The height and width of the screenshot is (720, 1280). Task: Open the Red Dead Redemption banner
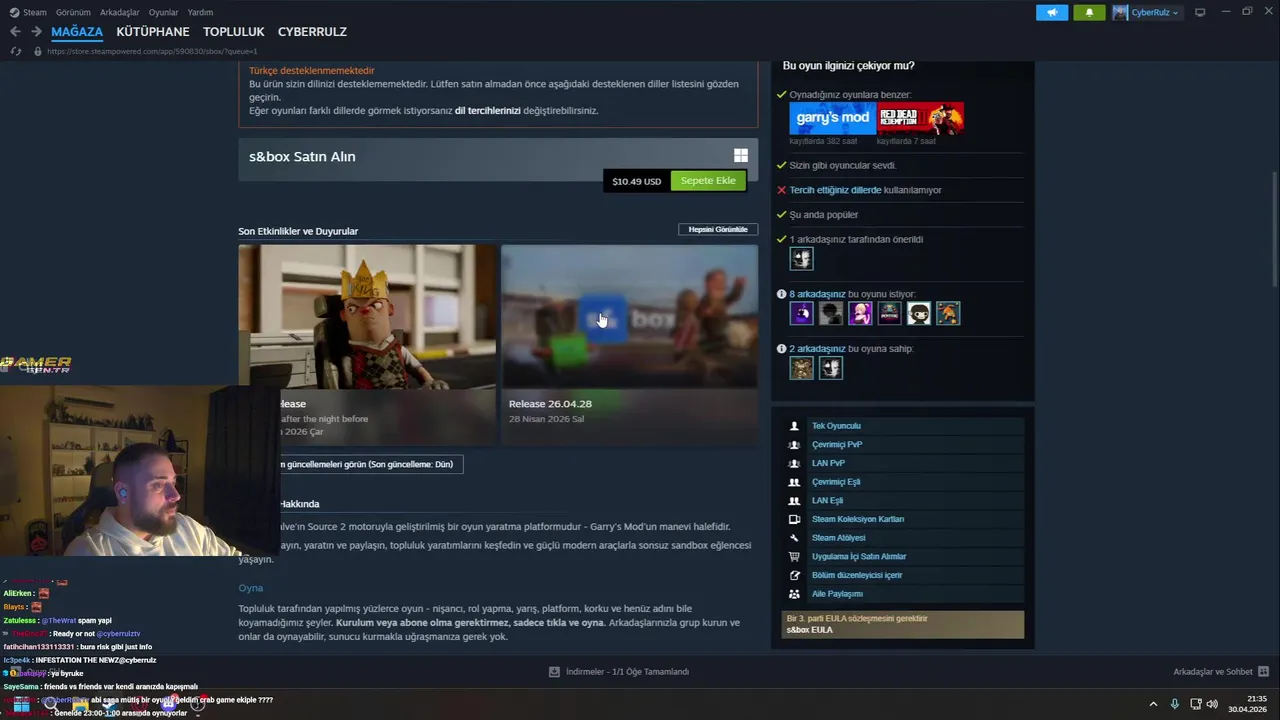tap(921, 118)
